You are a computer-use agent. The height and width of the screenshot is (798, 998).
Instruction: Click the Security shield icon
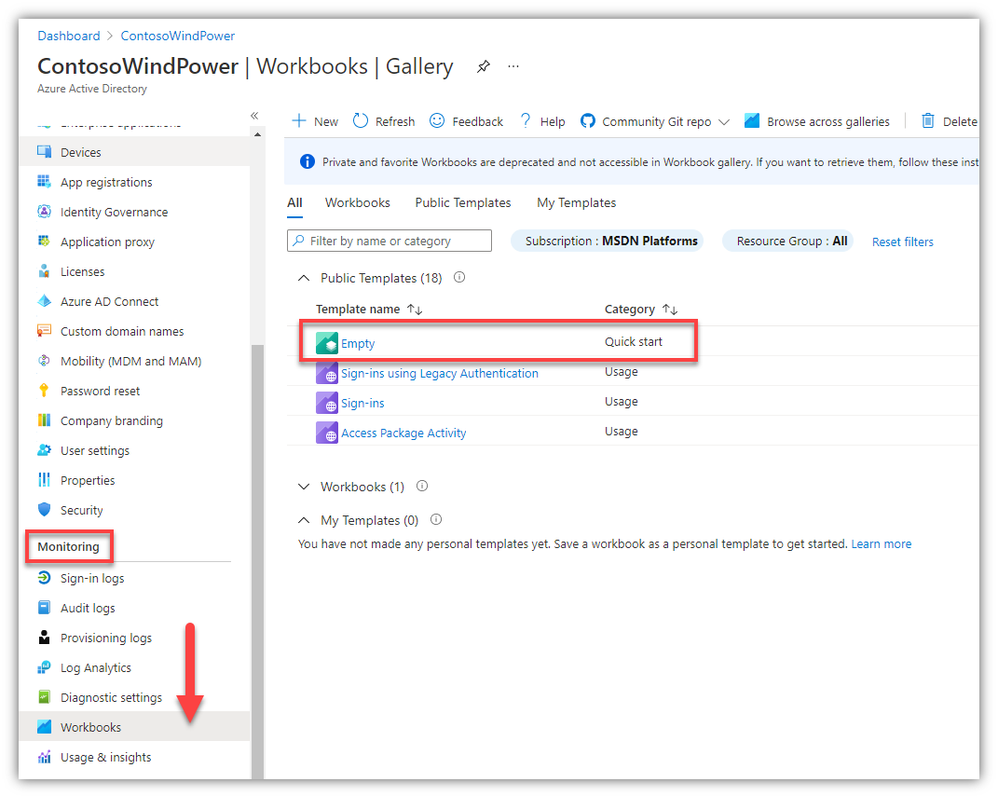44,510
